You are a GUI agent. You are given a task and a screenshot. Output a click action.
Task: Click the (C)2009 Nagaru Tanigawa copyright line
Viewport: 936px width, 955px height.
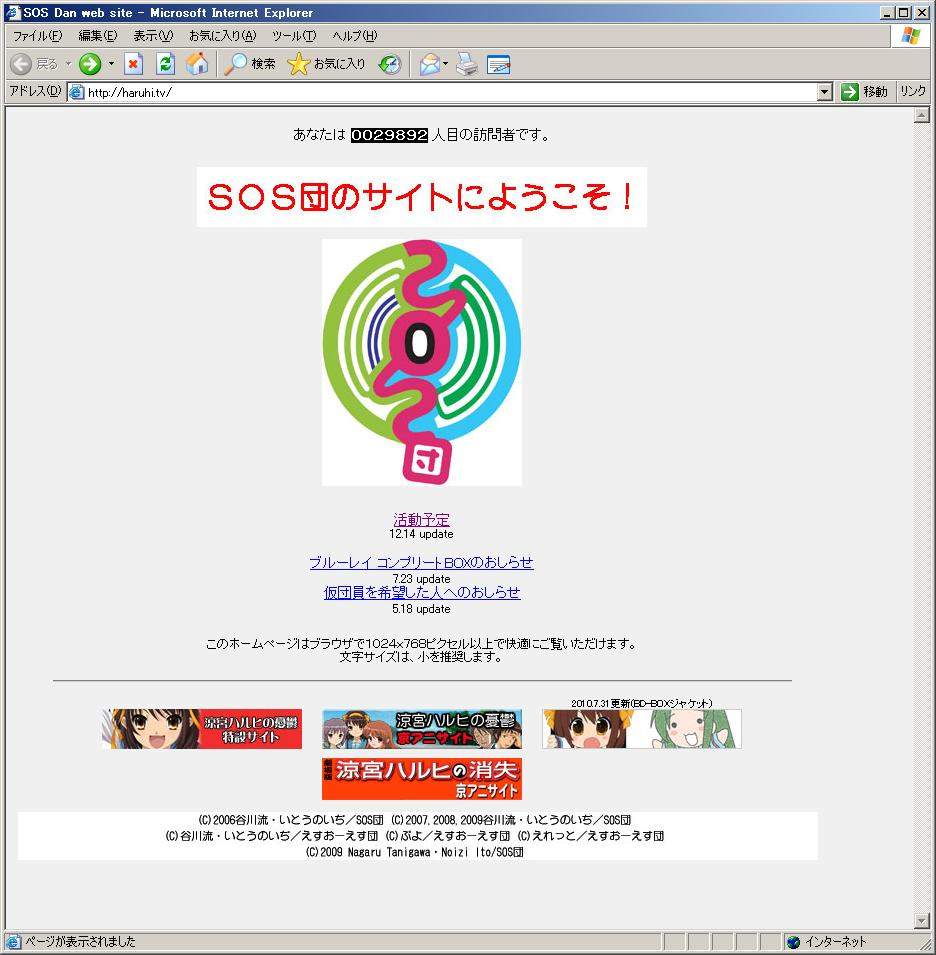[x=414, y=852]
